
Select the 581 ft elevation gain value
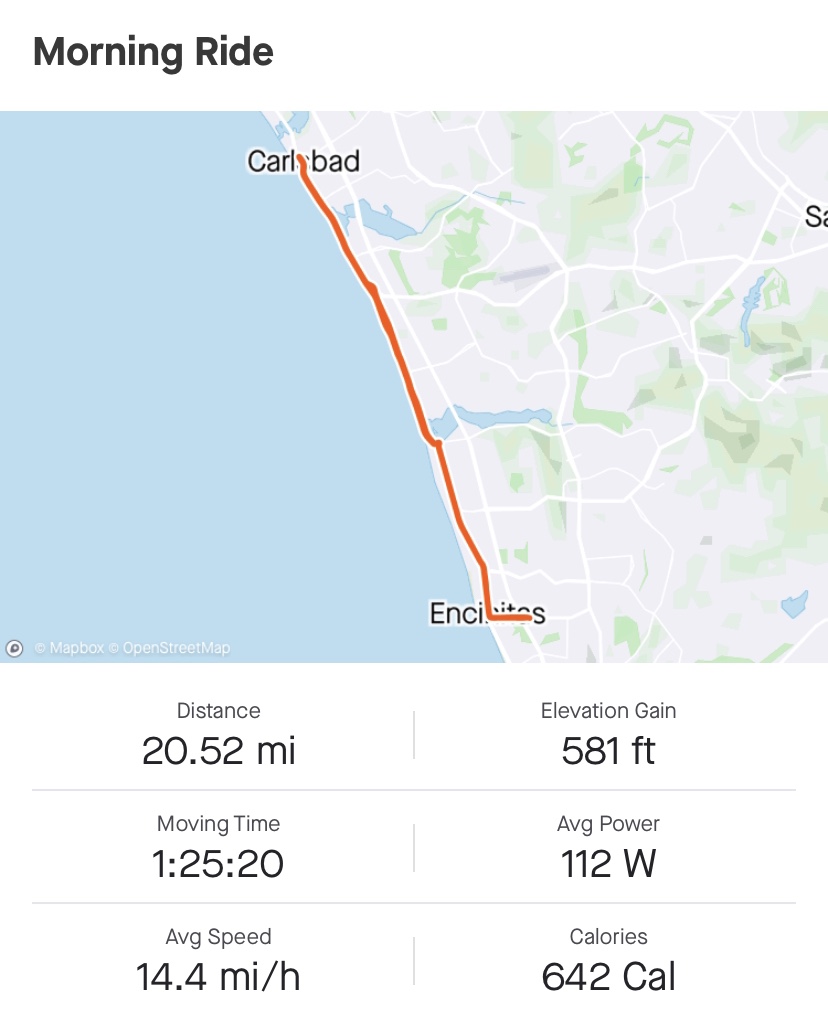(x=608, y=750)
